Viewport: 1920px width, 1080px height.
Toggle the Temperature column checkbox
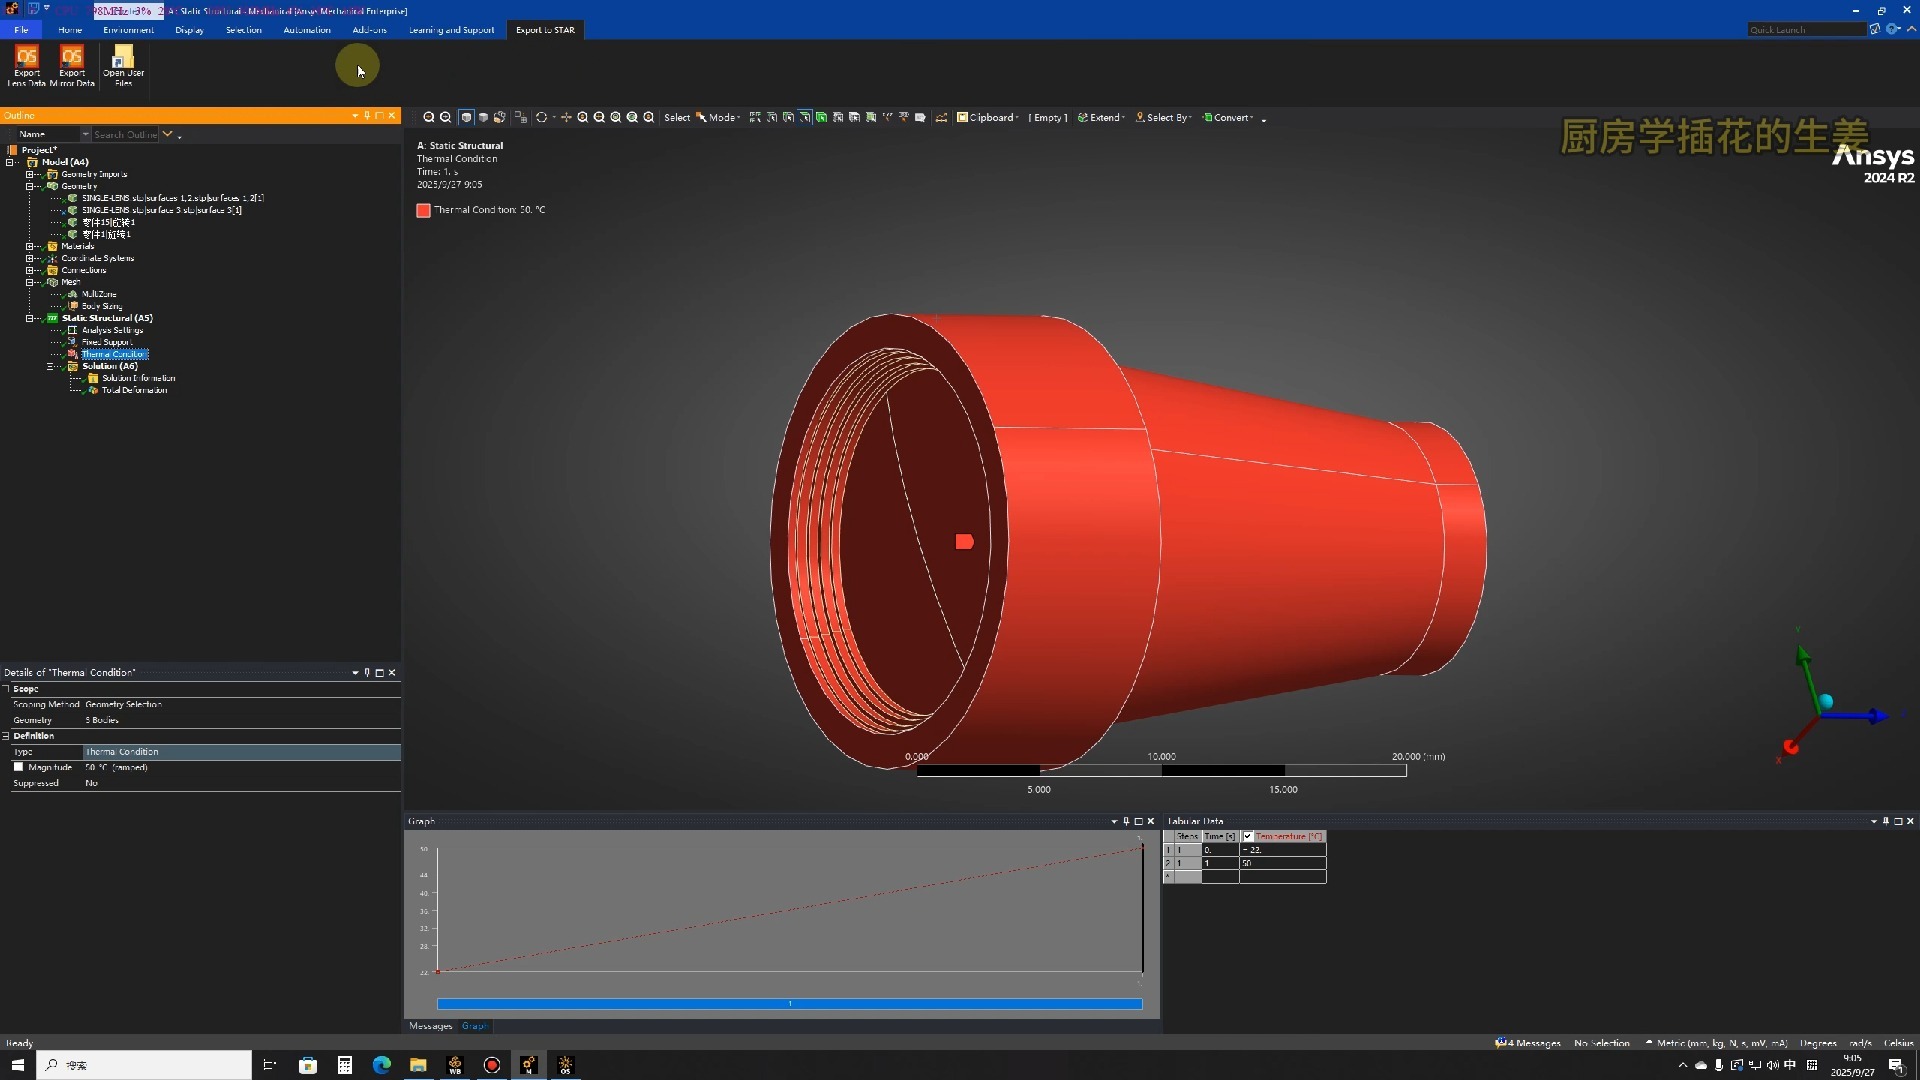click(x=1248, y=836)
